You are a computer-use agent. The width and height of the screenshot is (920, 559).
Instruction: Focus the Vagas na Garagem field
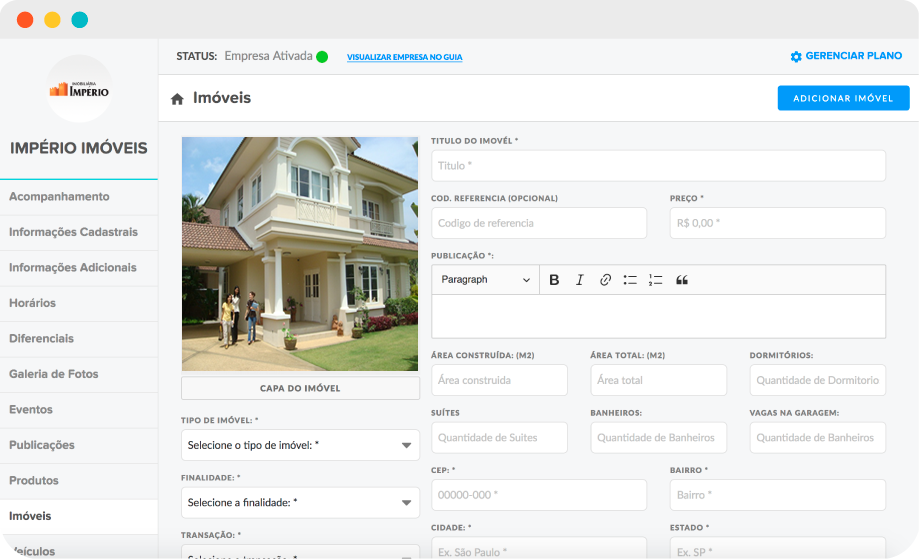[817, 438]
